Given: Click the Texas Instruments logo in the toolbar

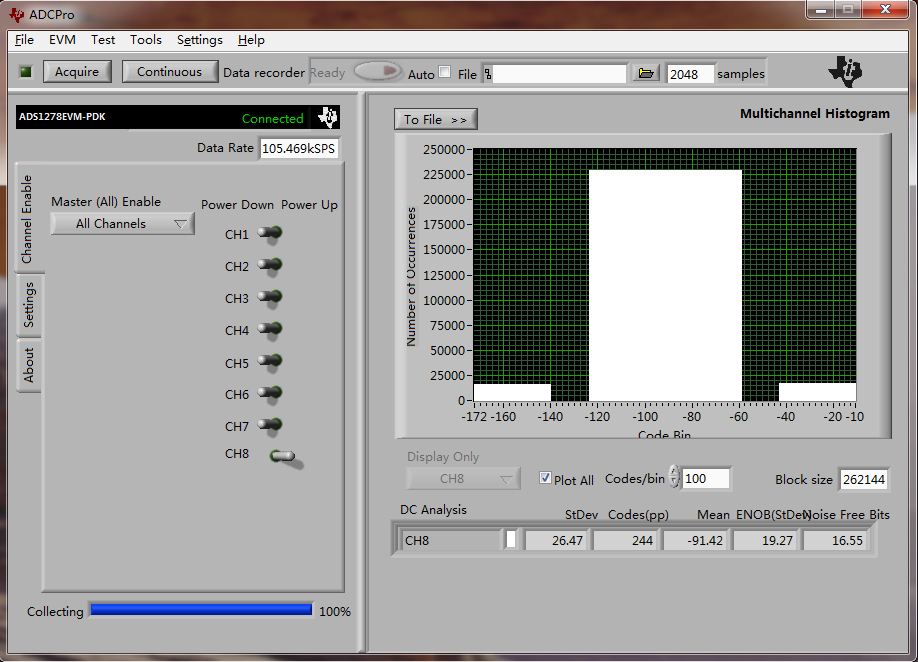Looking at the screenshot, I should coord(845,71).
